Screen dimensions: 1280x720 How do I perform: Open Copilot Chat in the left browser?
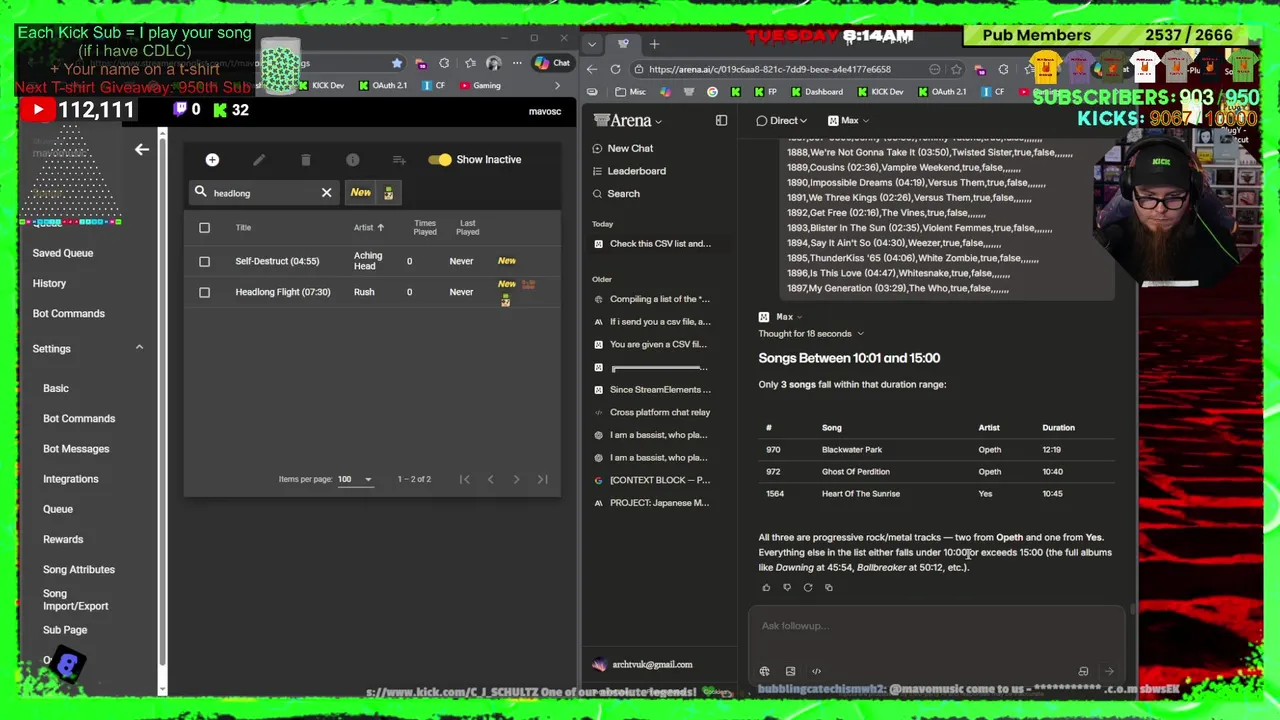pos(552,63)
